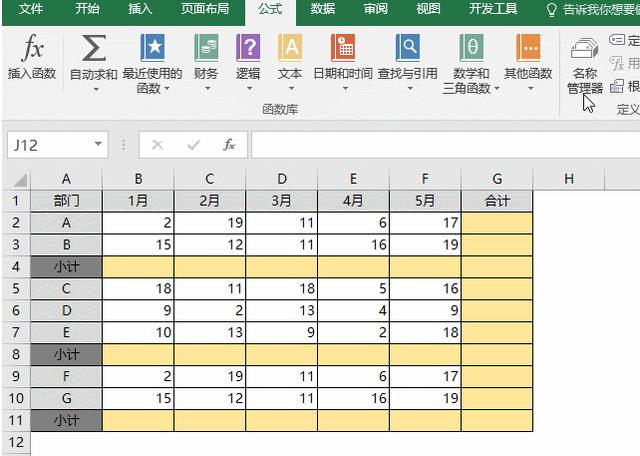640x456 pixels.
Task: Click the Select All corner triangle
Action: 18,179
